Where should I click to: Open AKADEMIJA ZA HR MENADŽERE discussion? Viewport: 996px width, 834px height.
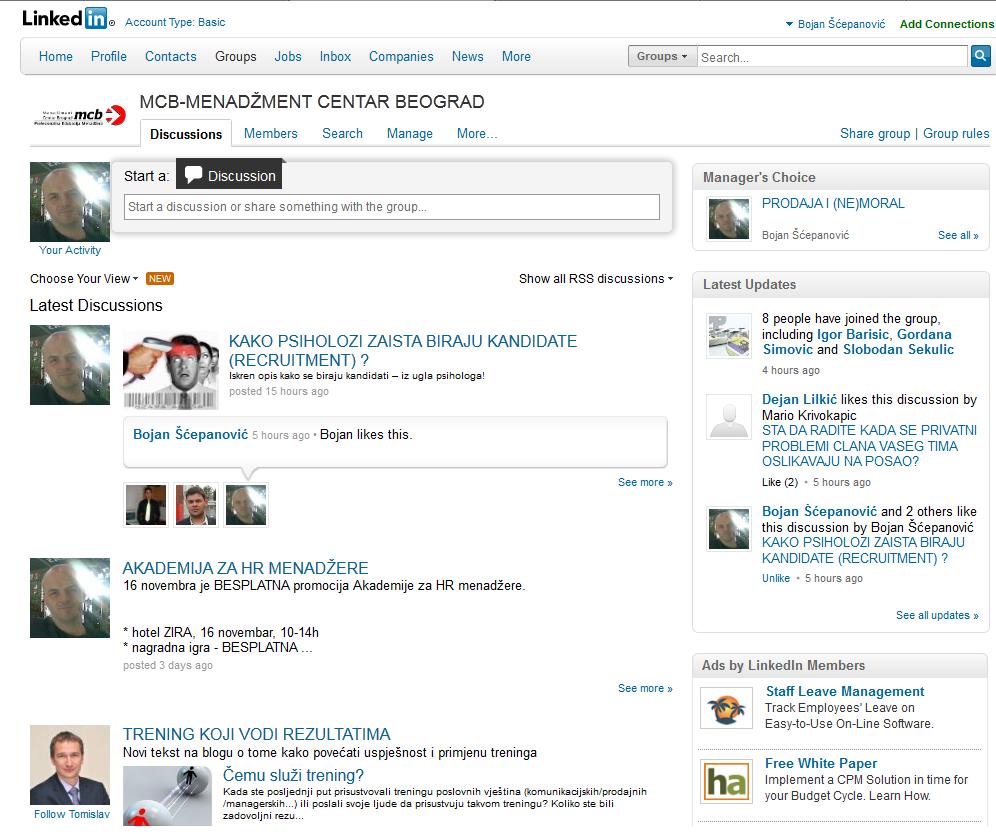point(245,568)
